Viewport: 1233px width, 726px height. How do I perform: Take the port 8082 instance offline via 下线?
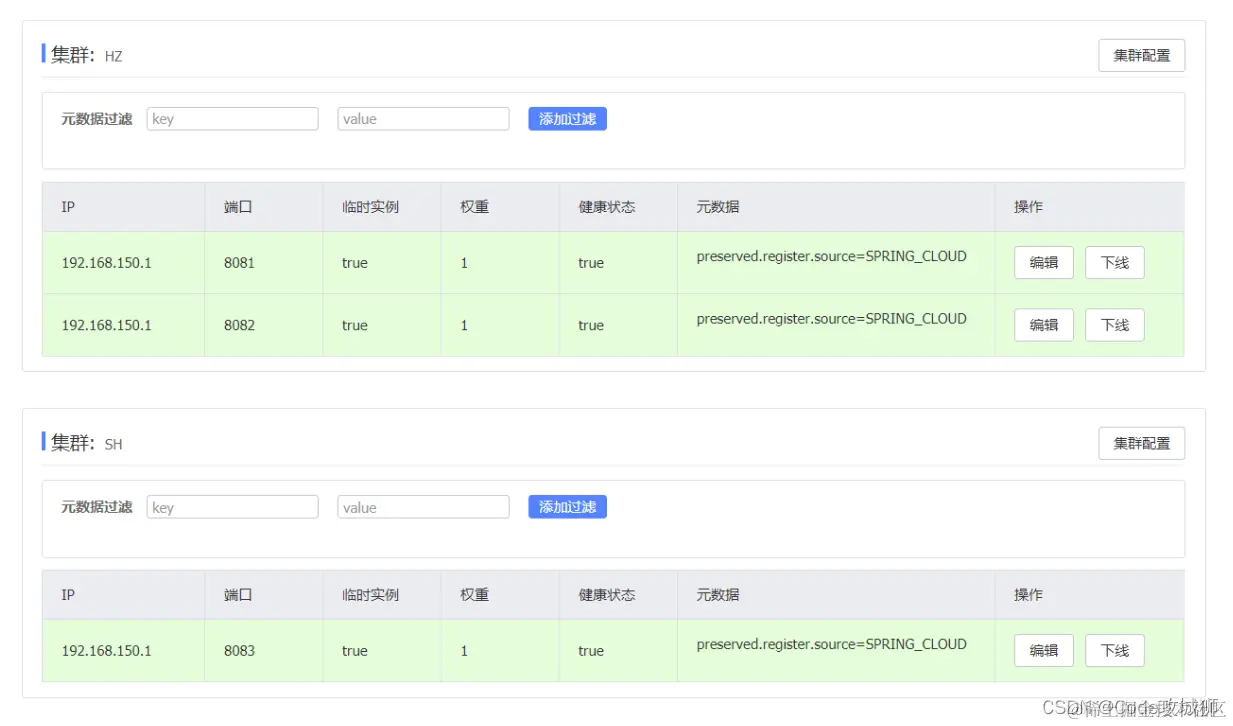click(1114, 324)
